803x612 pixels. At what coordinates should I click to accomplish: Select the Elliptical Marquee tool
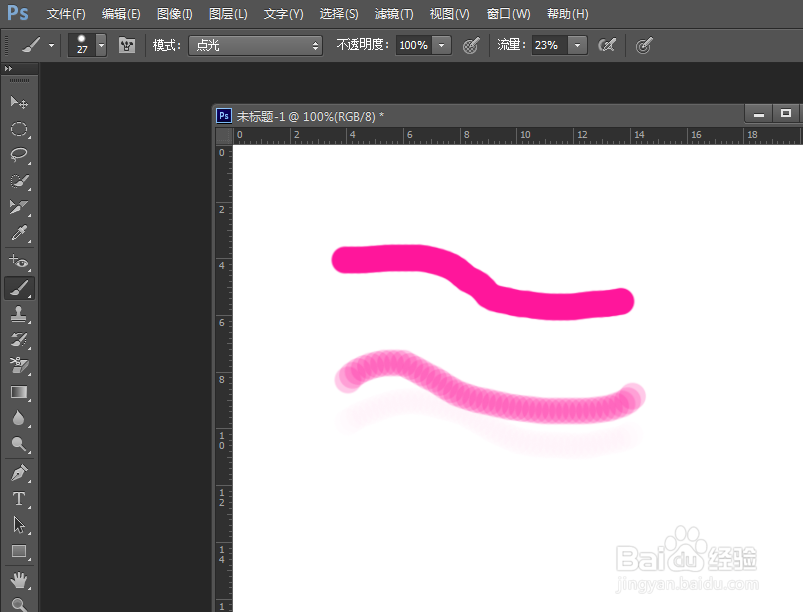[x=20, y=129]
